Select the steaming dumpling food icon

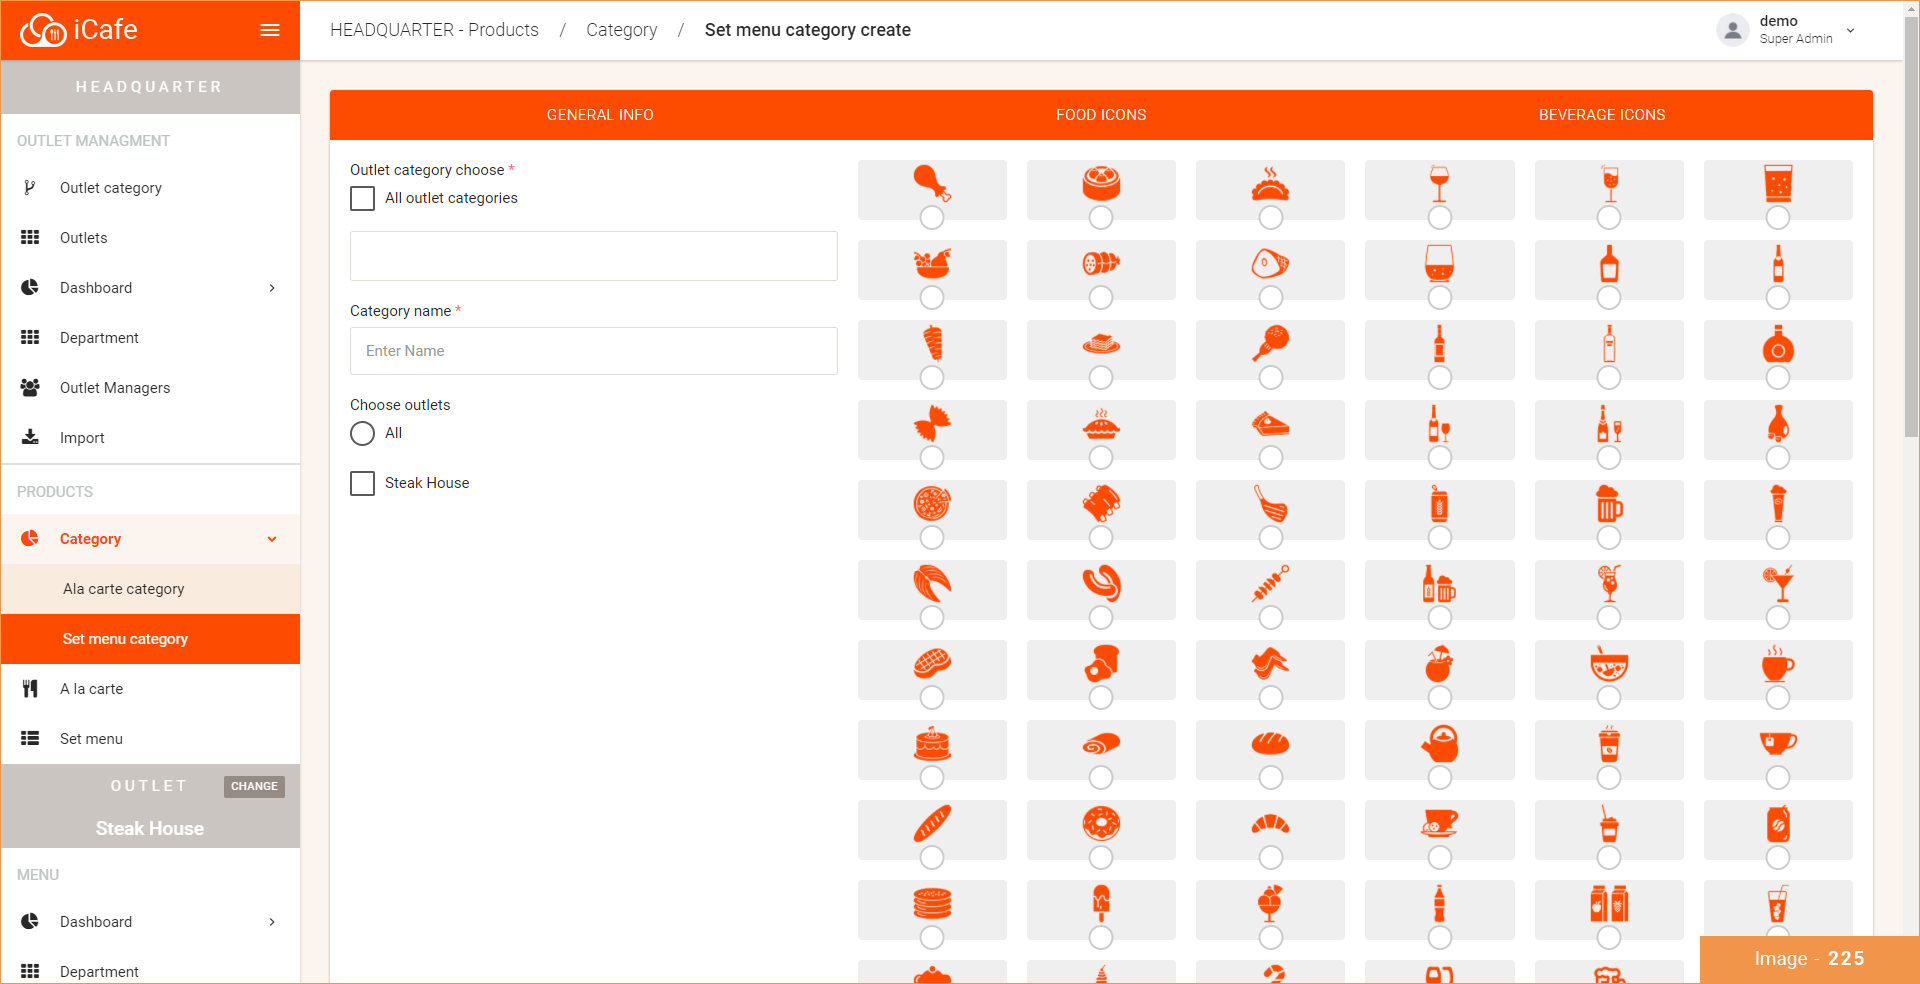[1271, 183]
